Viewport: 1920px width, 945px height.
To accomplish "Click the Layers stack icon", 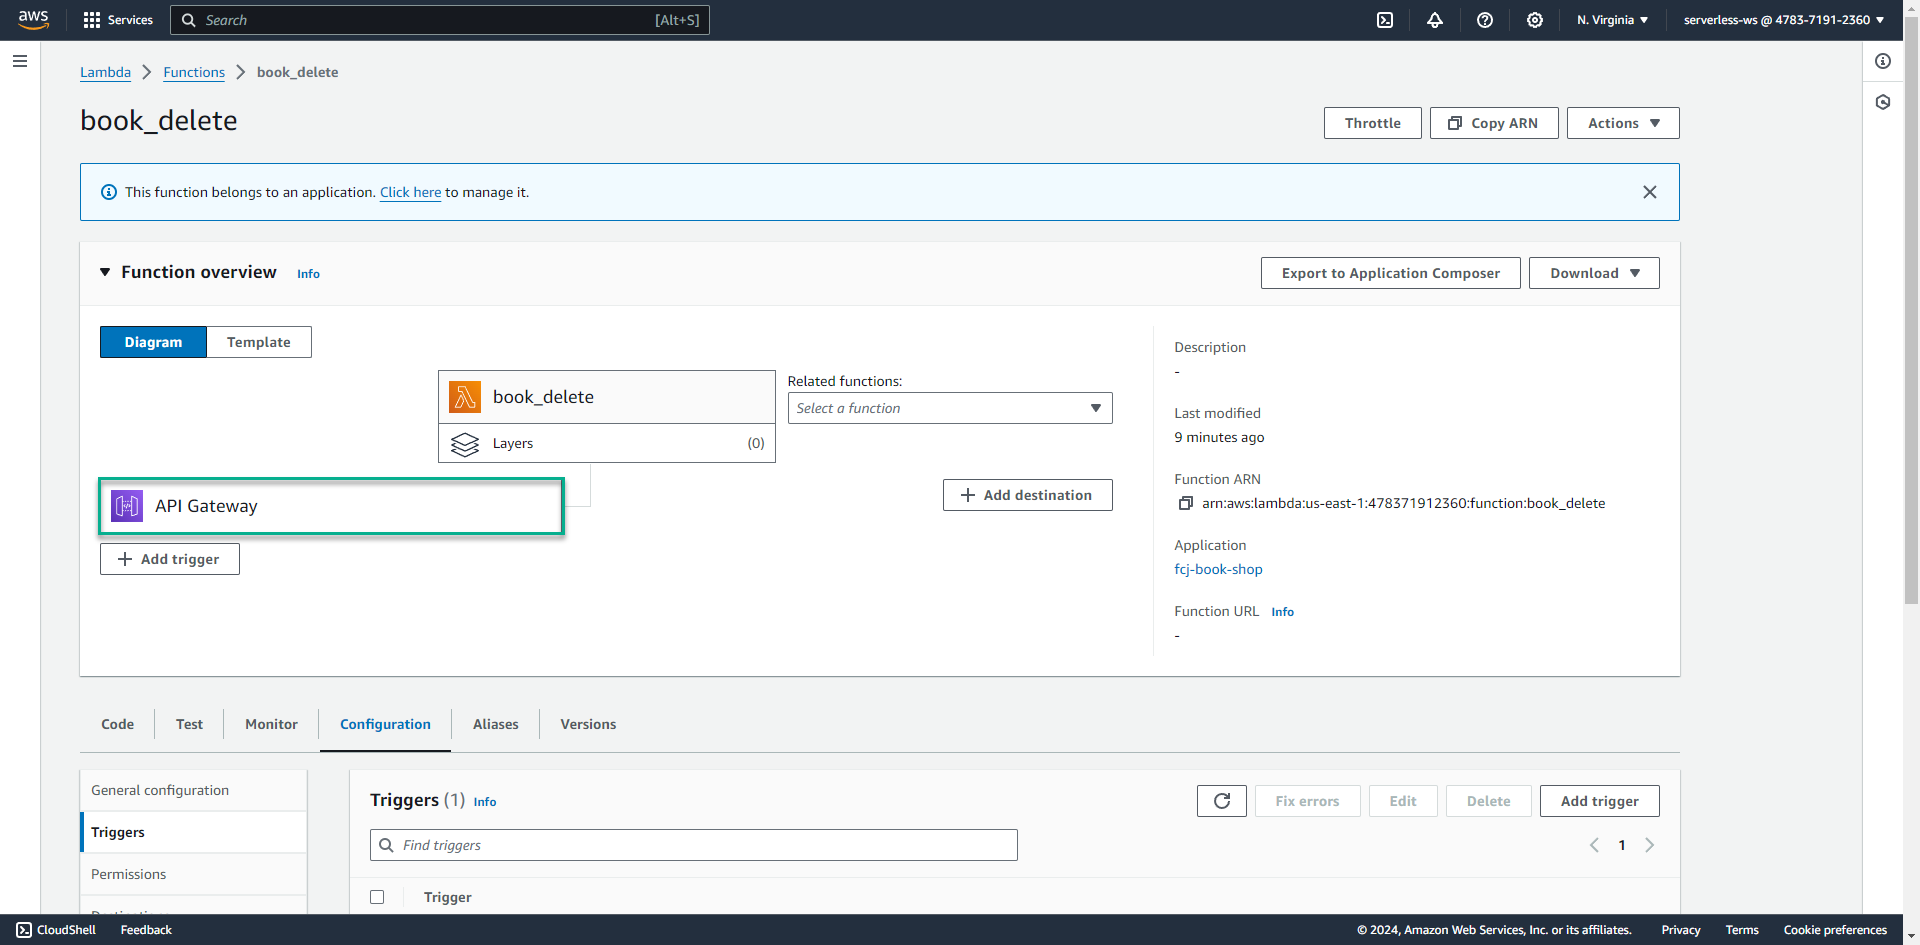I will click(465, 444).
